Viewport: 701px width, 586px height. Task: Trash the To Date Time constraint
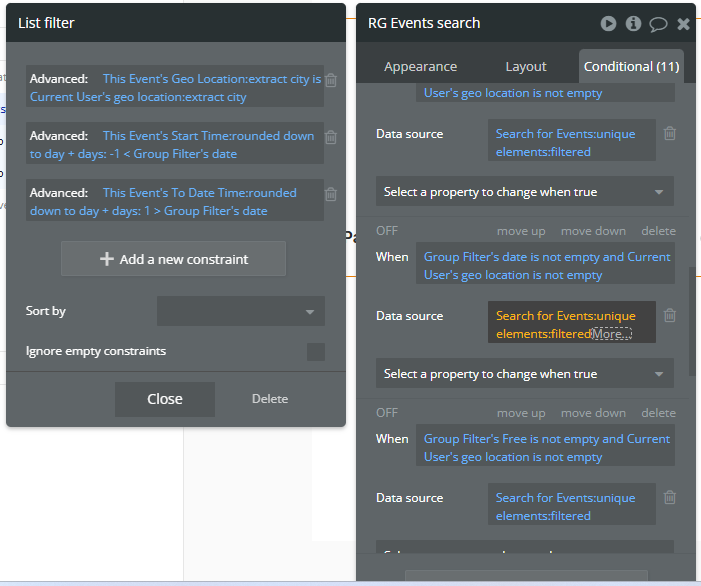[331, 194]
